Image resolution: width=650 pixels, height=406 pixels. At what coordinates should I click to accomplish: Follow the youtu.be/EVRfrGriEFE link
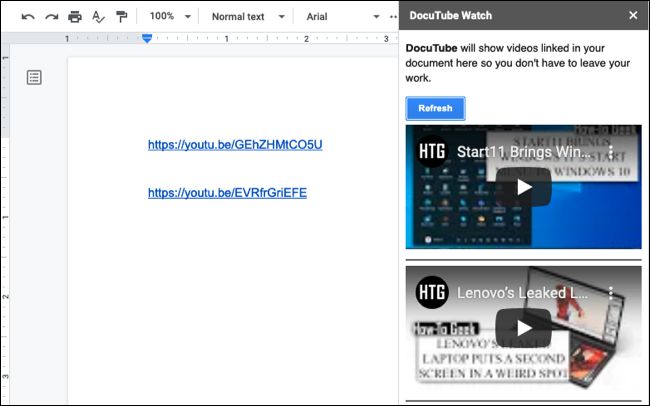227,193
